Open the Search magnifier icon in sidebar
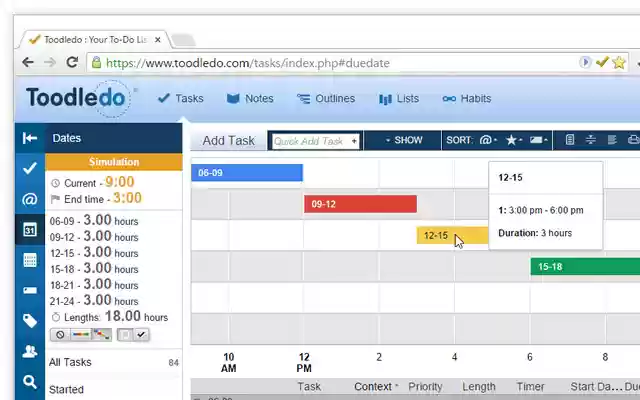This screenshot has width=640, height=400. [30, 382]
